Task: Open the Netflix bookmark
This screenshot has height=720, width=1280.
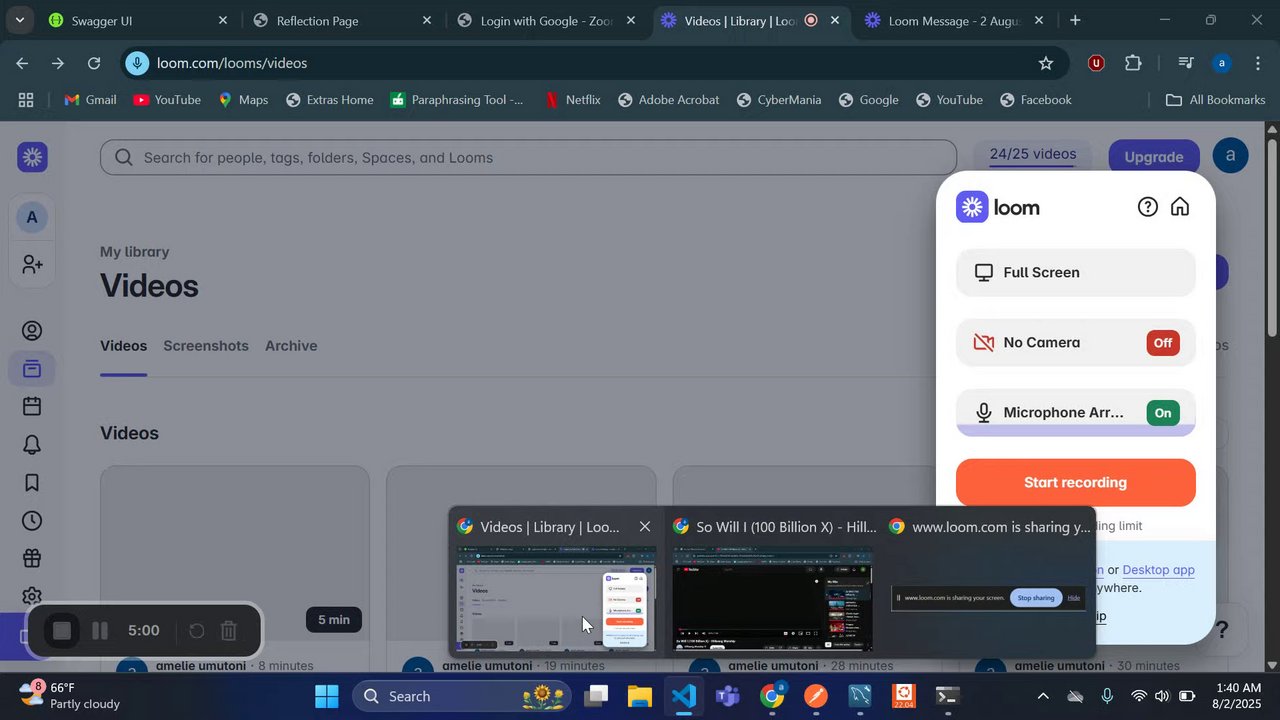Action: pos(572,100)
